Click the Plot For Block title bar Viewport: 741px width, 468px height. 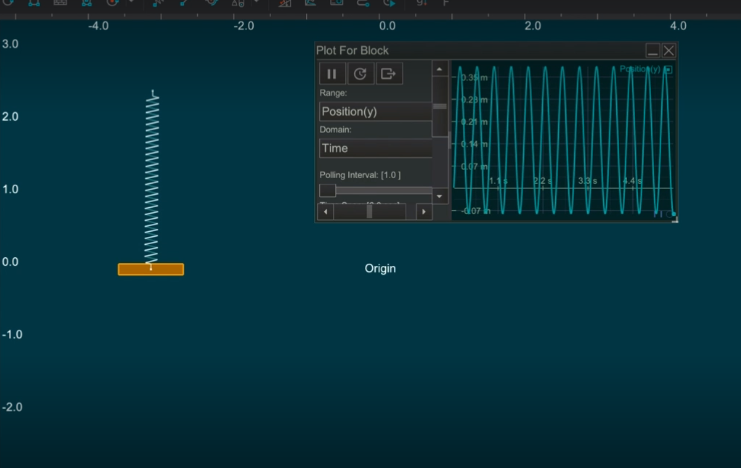480,51
